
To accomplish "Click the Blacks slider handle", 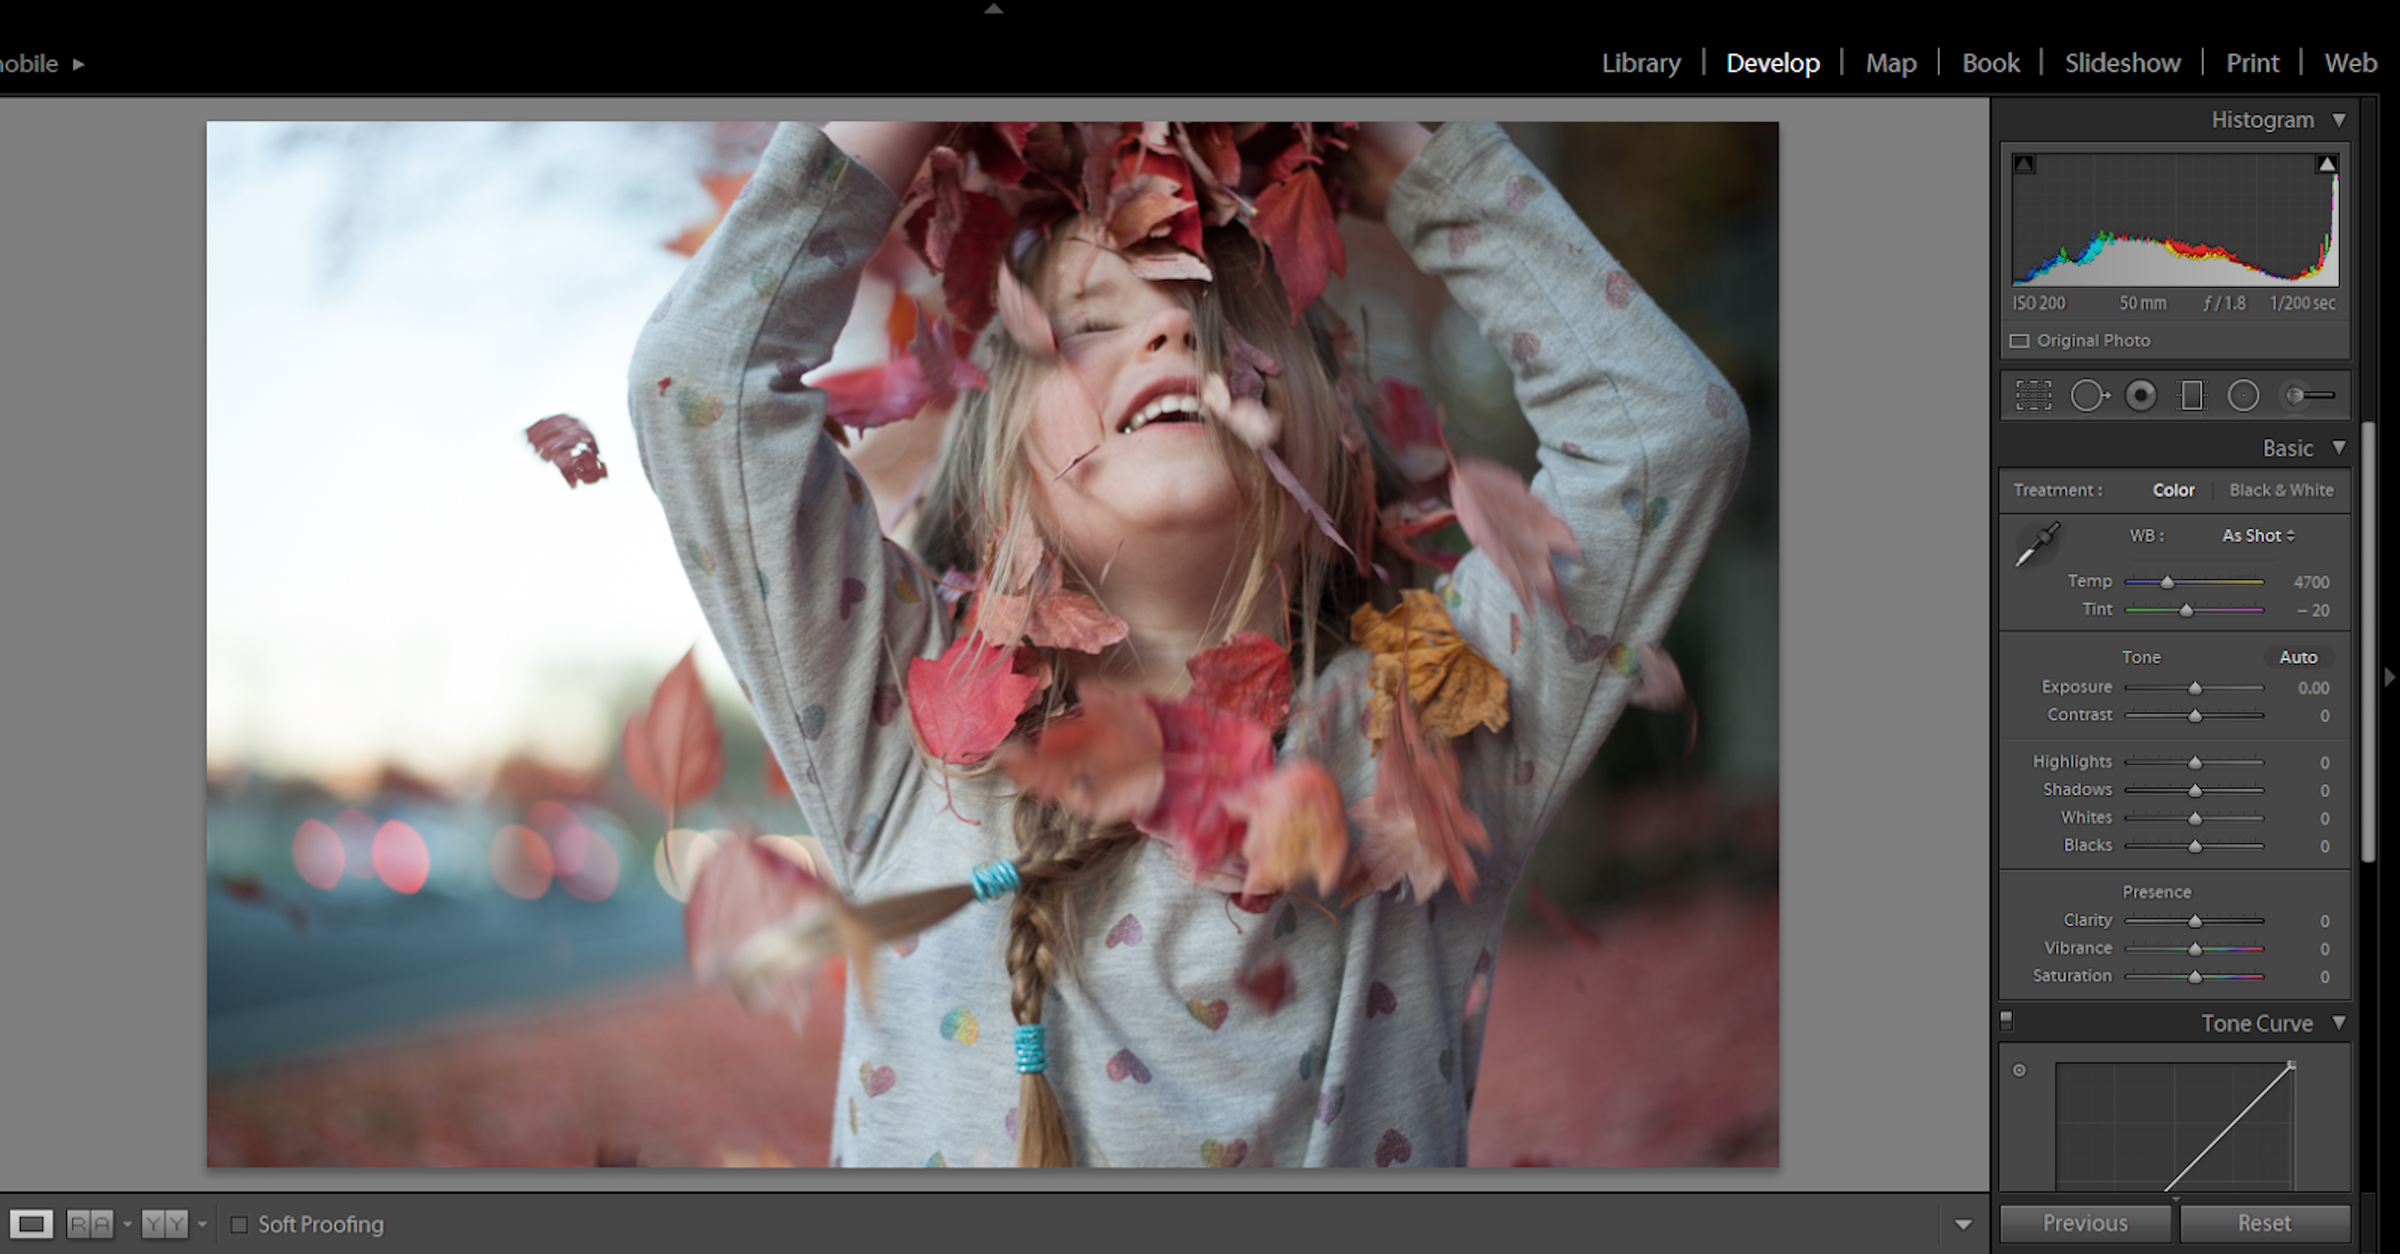I will coord(2195,847).
